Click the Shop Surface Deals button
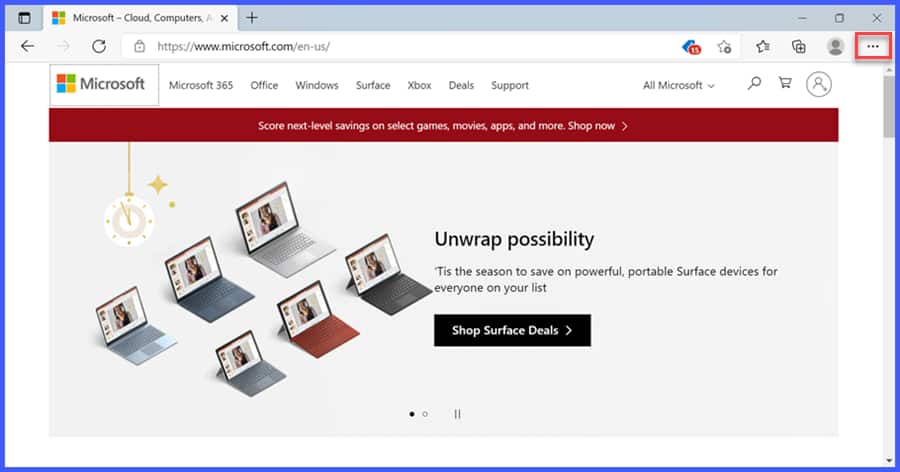 [512, 330]
